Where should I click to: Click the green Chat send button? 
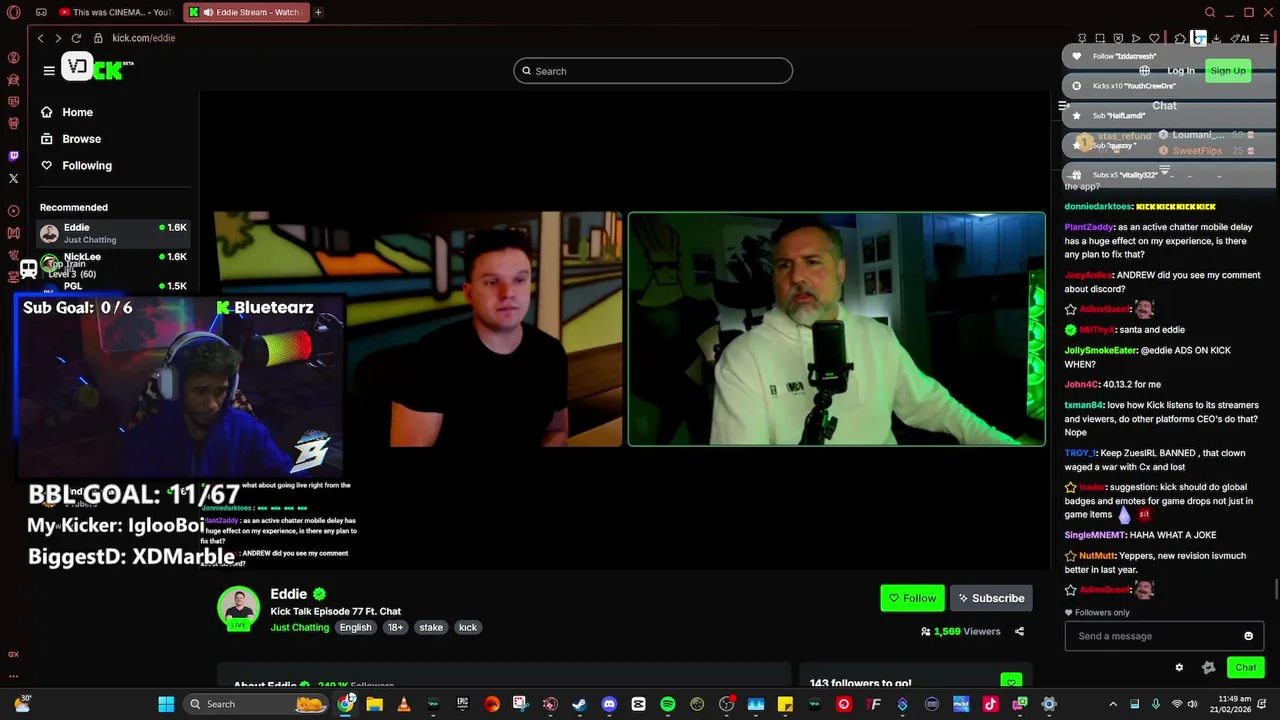(x=1245, y=667)
